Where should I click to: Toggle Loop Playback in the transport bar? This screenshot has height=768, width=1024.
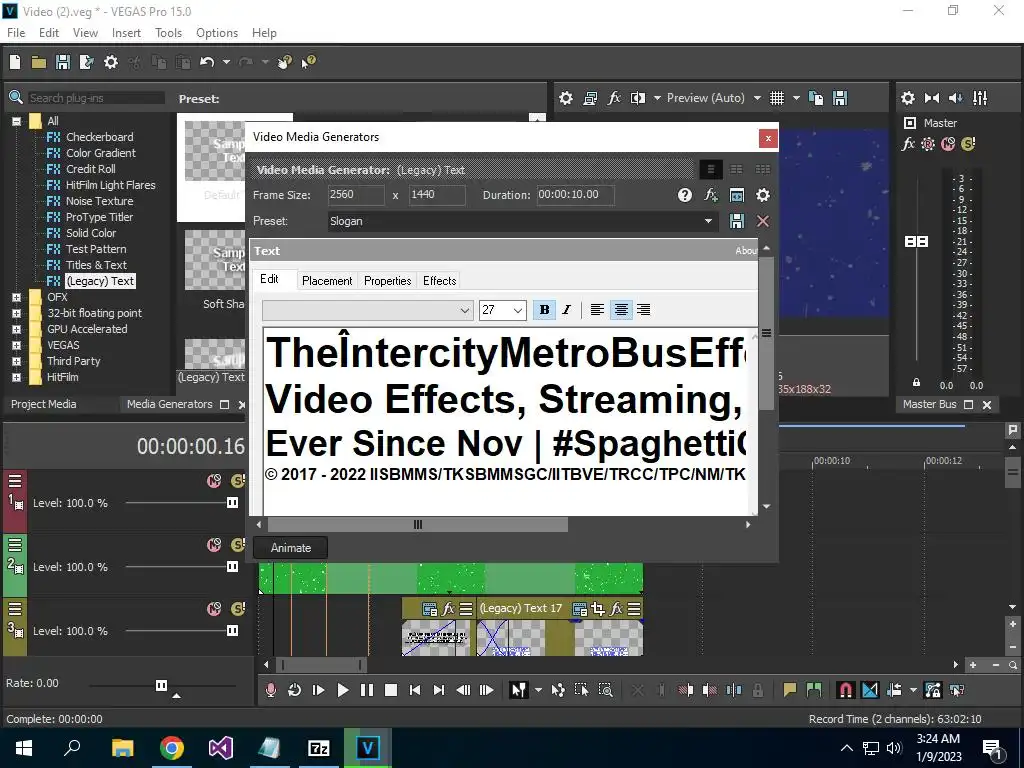[x=295, y=690]
